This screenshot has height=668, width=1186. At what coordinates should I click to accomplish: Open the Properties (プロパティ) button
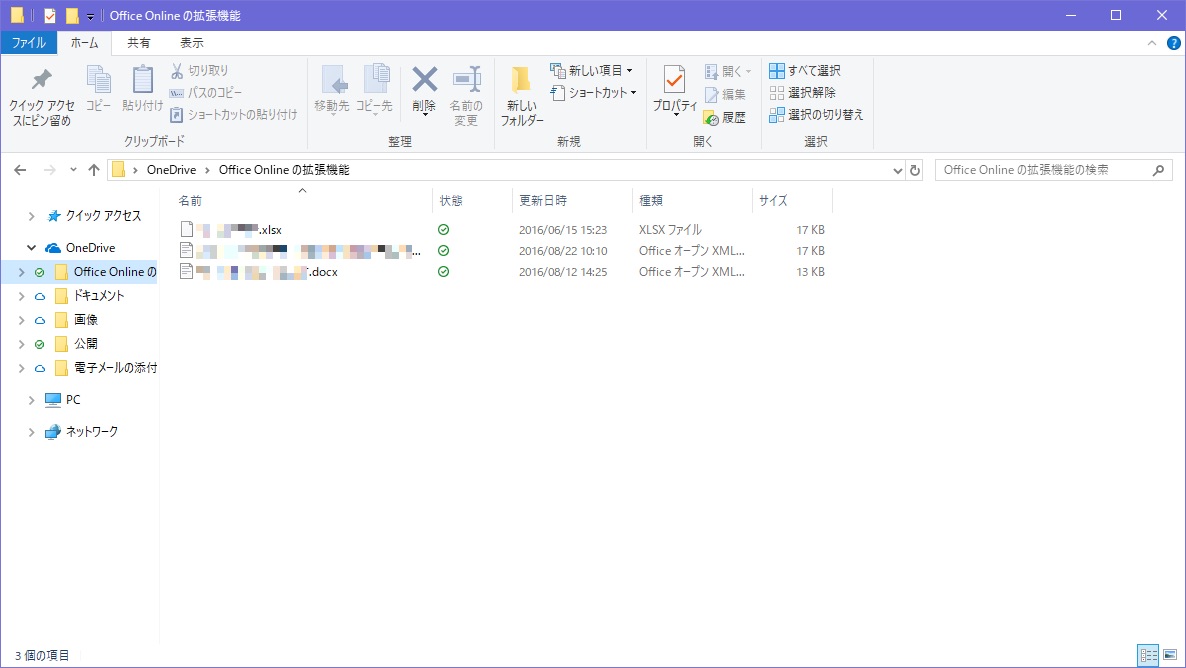pyautogui.click(x=675, y=91)
